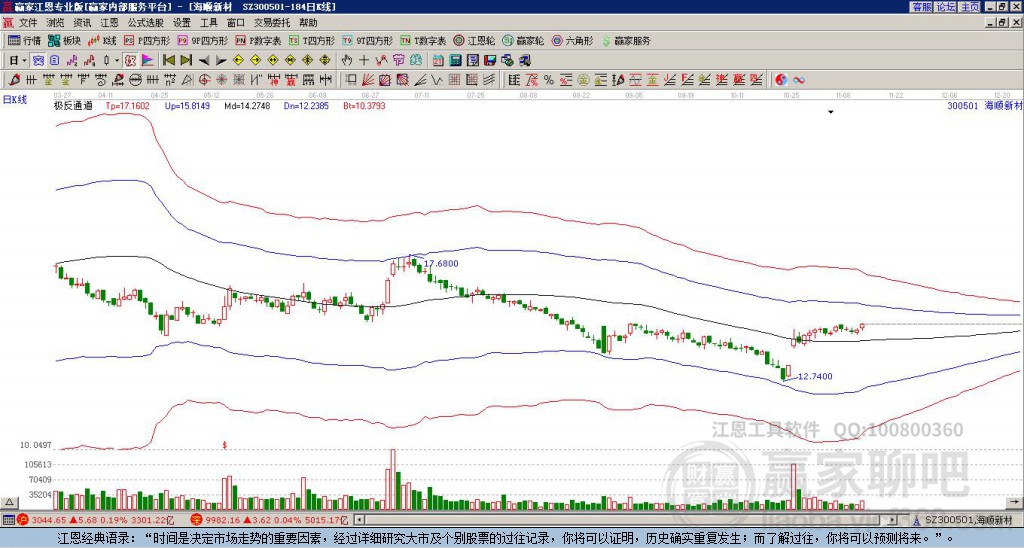
Task: Open the 板块 sector view
Action: click(64, 40)
